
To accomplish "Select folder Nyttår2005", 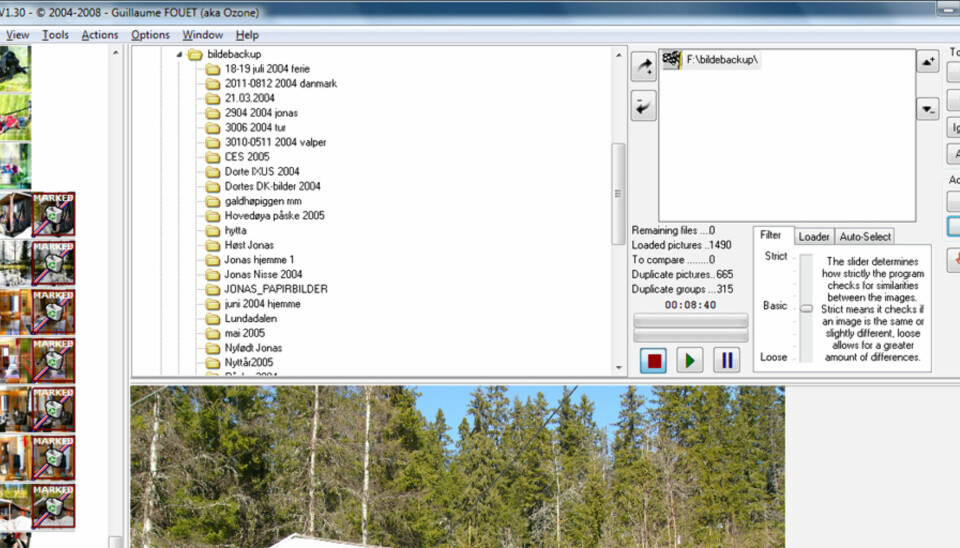I will (x=249, y=362).
